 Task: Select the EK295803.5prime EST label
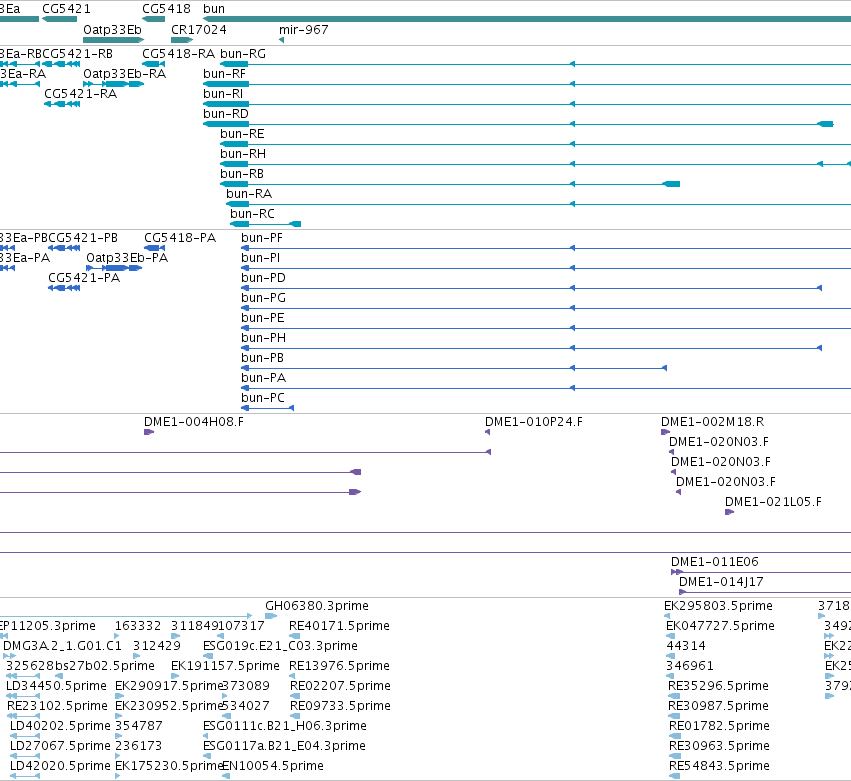(719, 606)
